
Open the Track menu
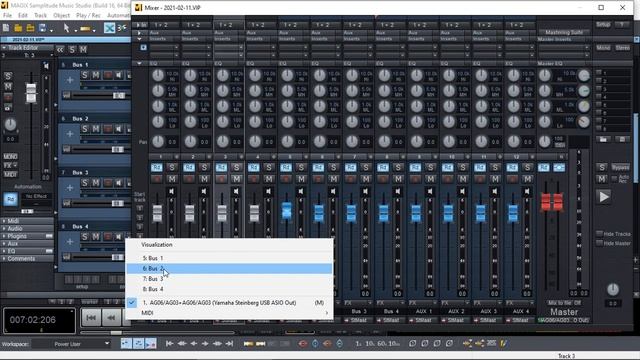[x=40, y=15]
